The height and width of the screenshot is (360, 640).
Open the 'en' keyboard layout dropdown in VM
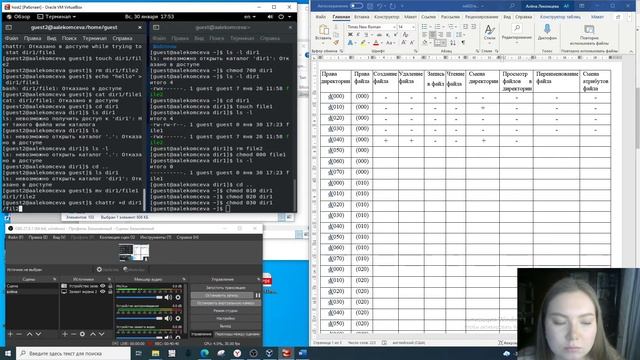tap(250, 17)
